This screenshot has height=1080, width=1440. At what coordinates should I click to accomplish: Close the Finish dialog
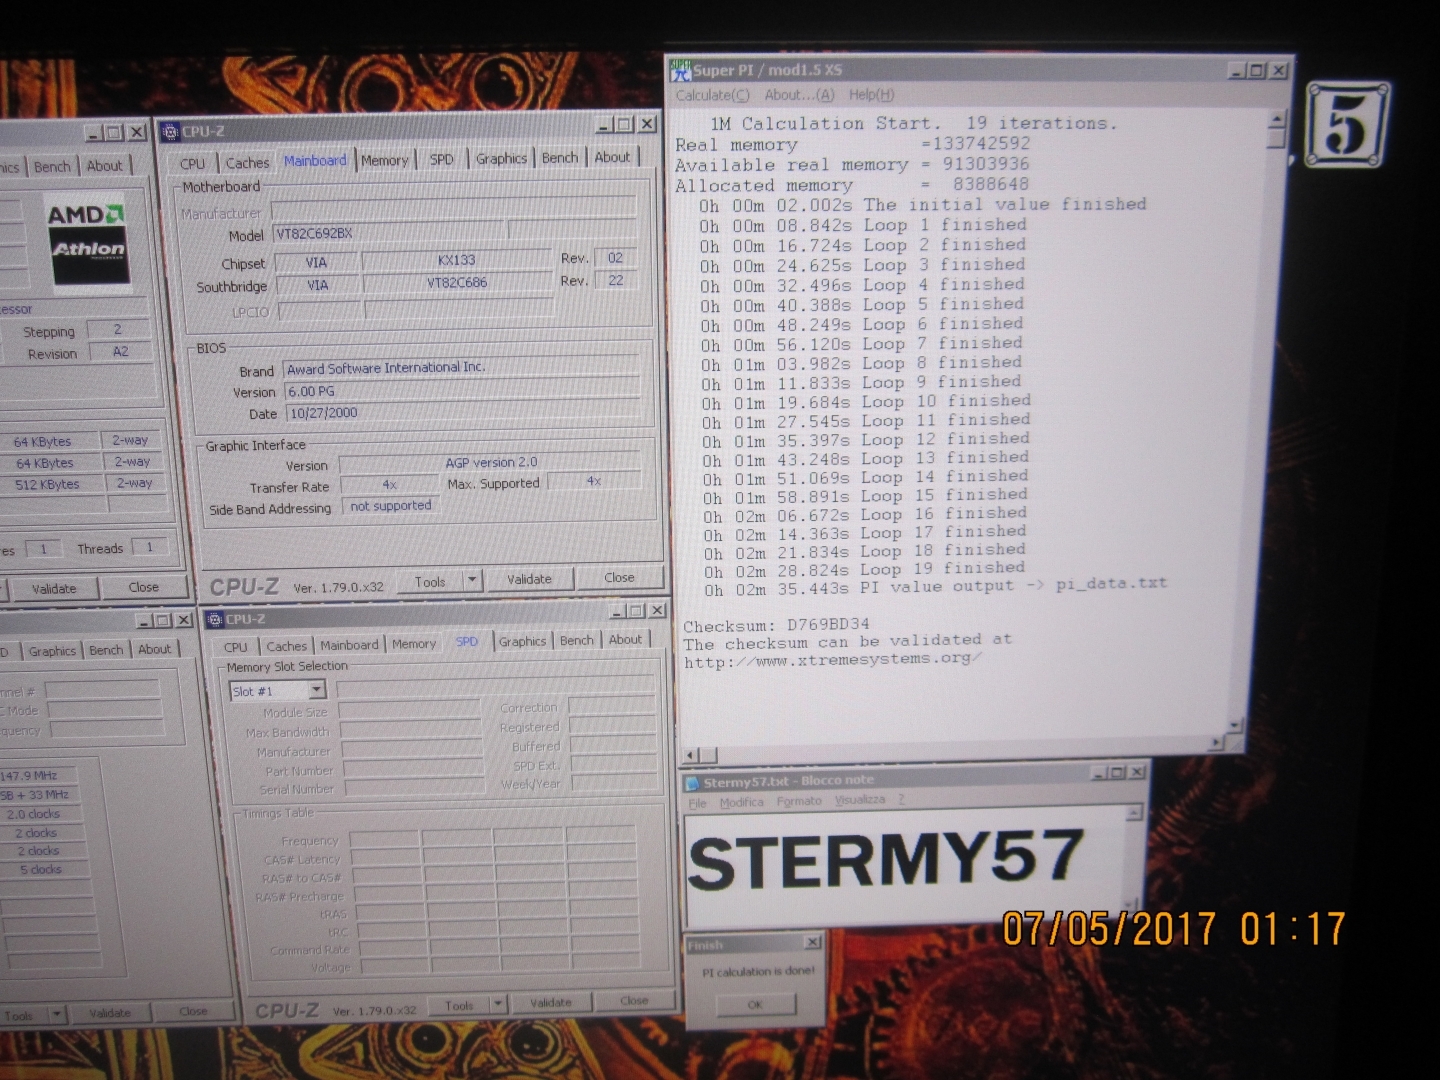point(813,942)
